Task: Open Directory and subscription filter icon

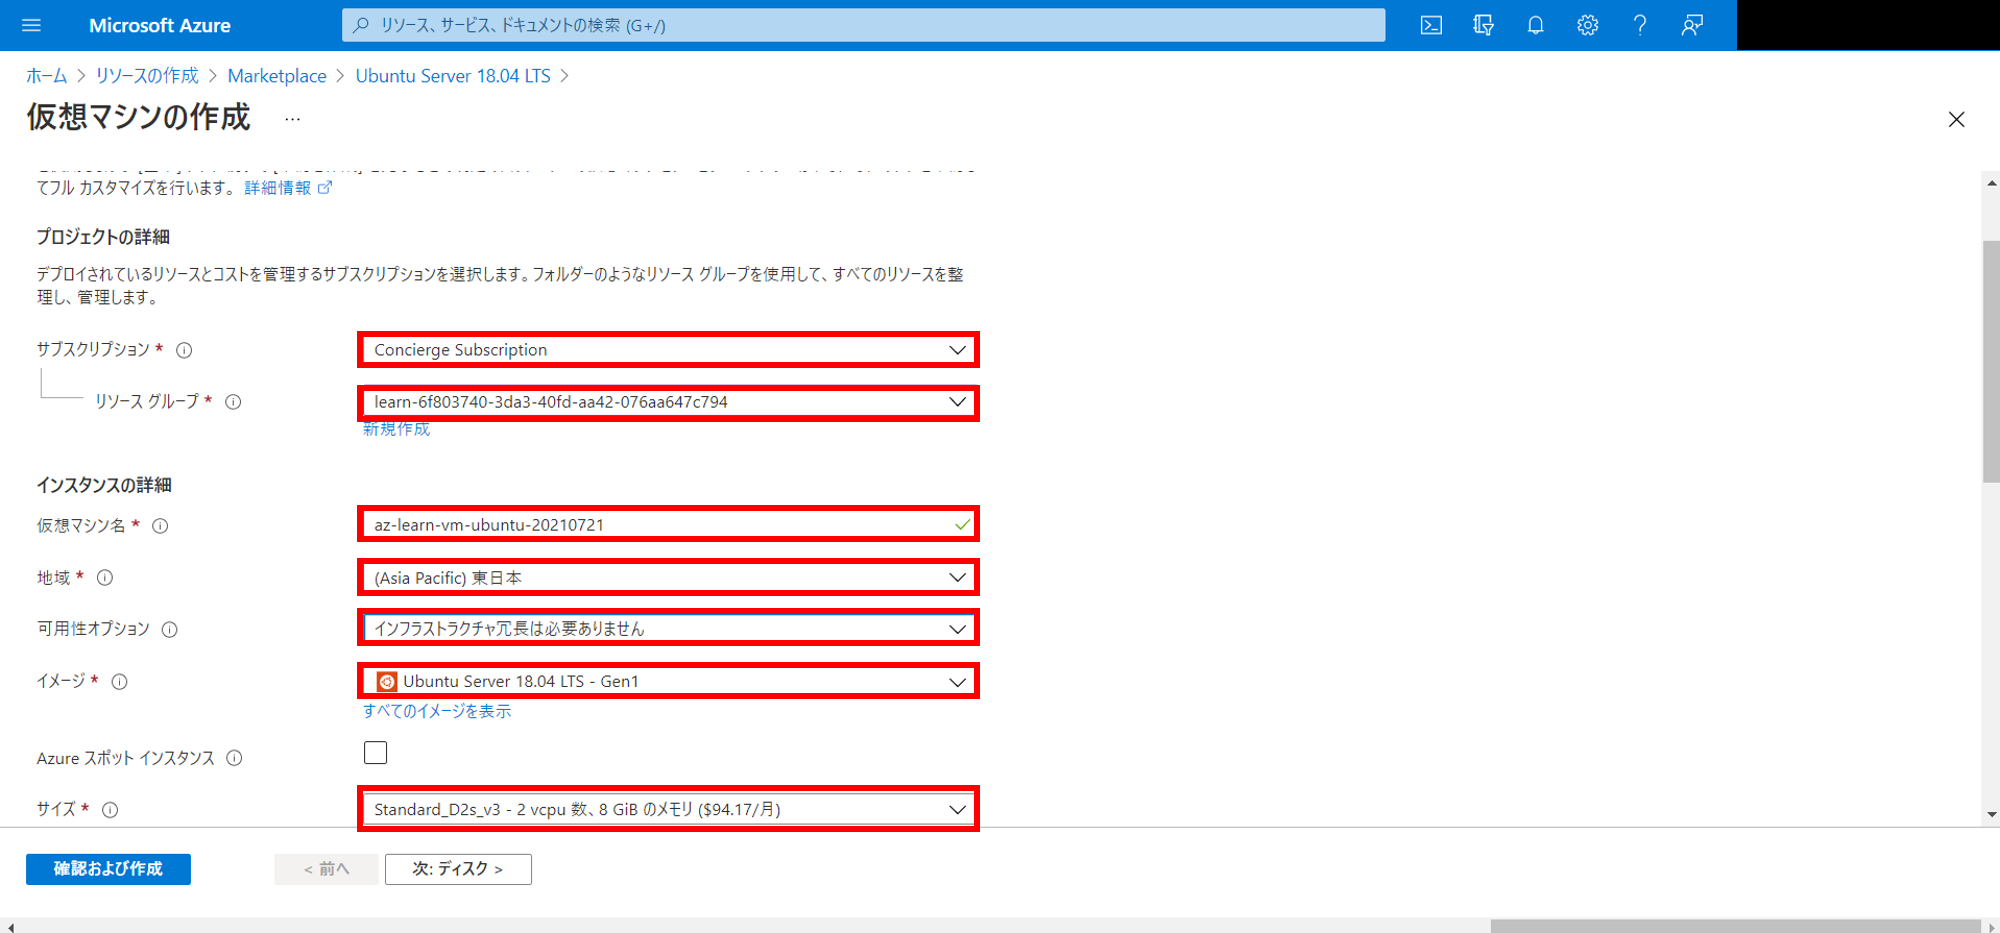Action: tap(1483, 25)
